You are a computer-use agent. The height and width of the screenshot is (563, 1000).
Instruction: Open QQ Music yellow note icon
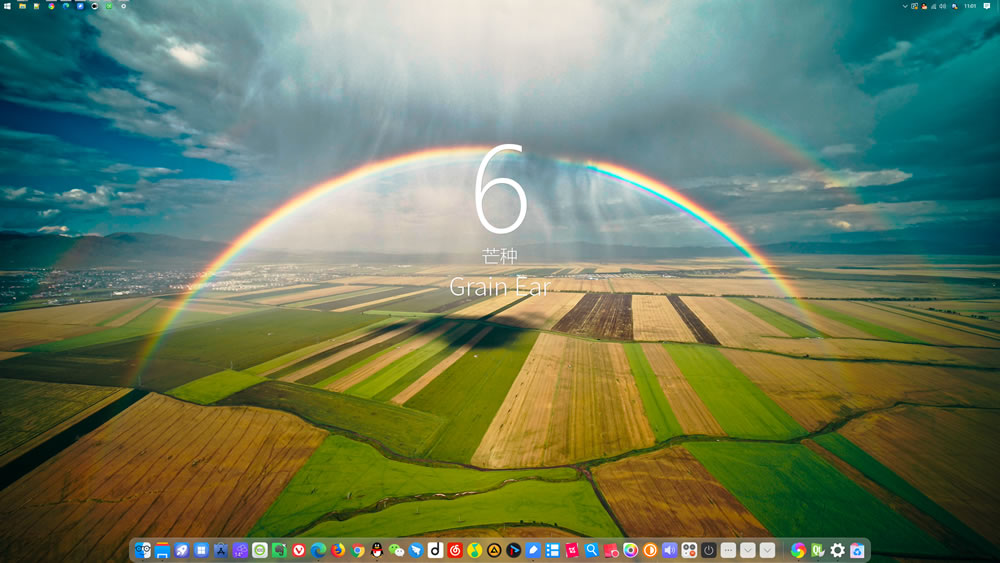coord(474,550)
